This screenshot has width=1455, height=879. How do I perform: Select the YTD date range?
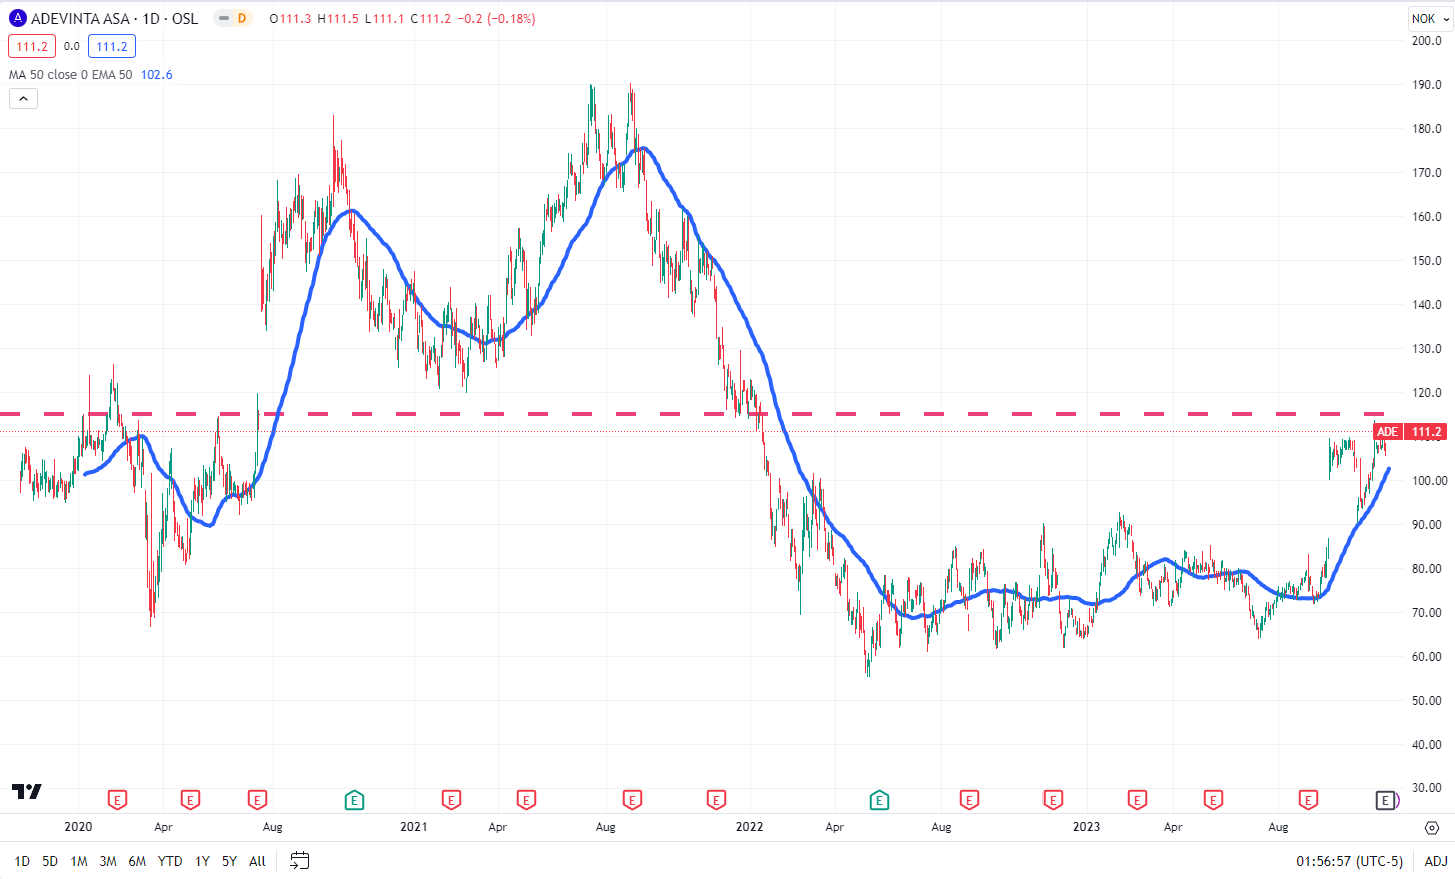(170, 861)
